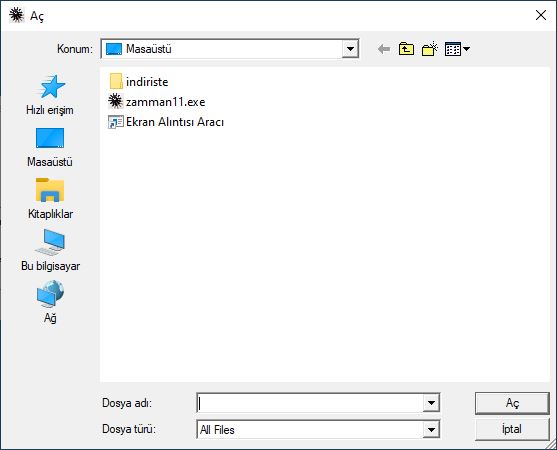Go back using the gray arrow icon
Screen dimensions: 557x450
(384, 49)
